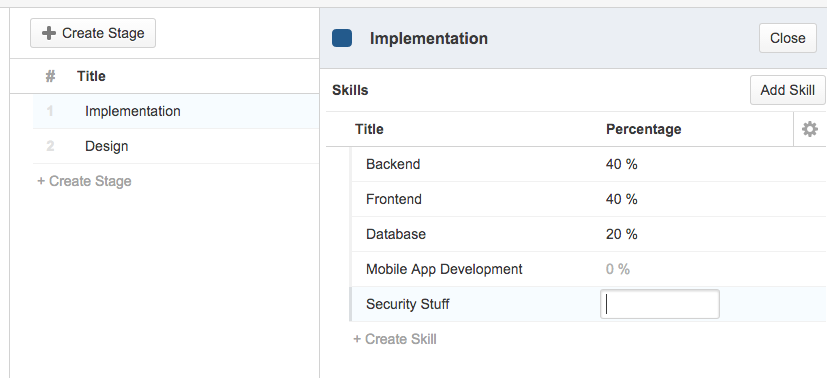Image resolution: width=827 pixels, height=378 pixels.
Task: Click the gear settings icon in Skills table
Action: [x=810, y=129]
